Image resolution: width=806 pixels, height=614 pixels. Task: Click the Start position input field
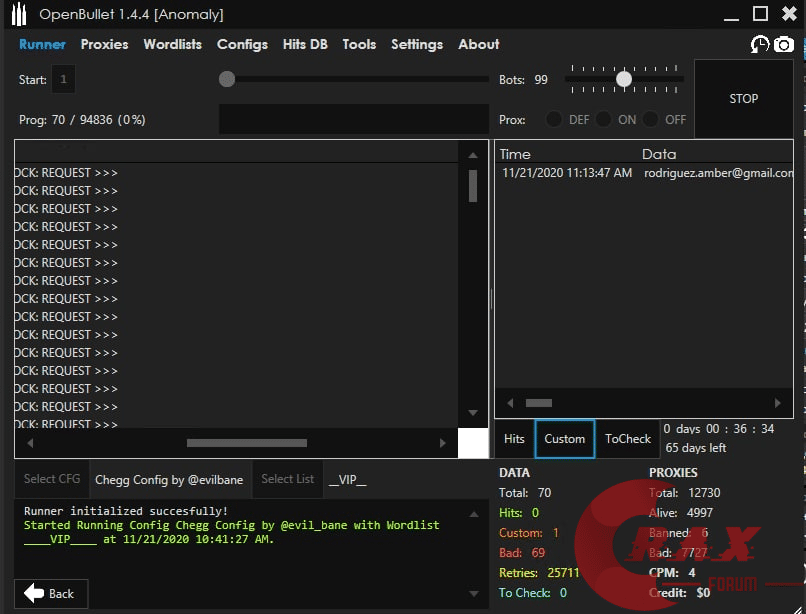(x=63, y=79)
